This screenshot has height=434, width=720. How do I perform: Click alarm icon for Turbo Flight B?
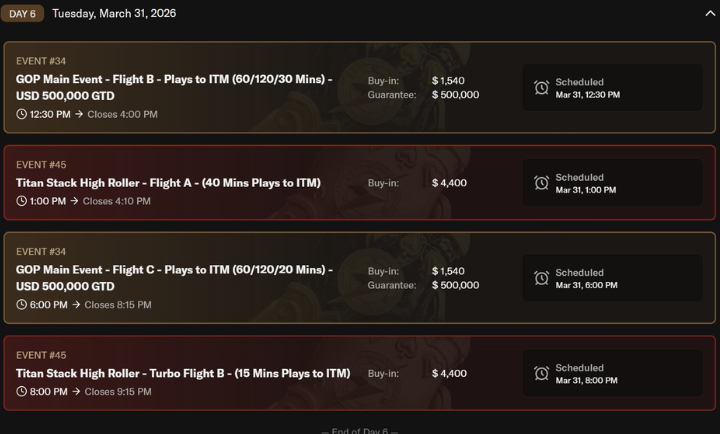541,373
